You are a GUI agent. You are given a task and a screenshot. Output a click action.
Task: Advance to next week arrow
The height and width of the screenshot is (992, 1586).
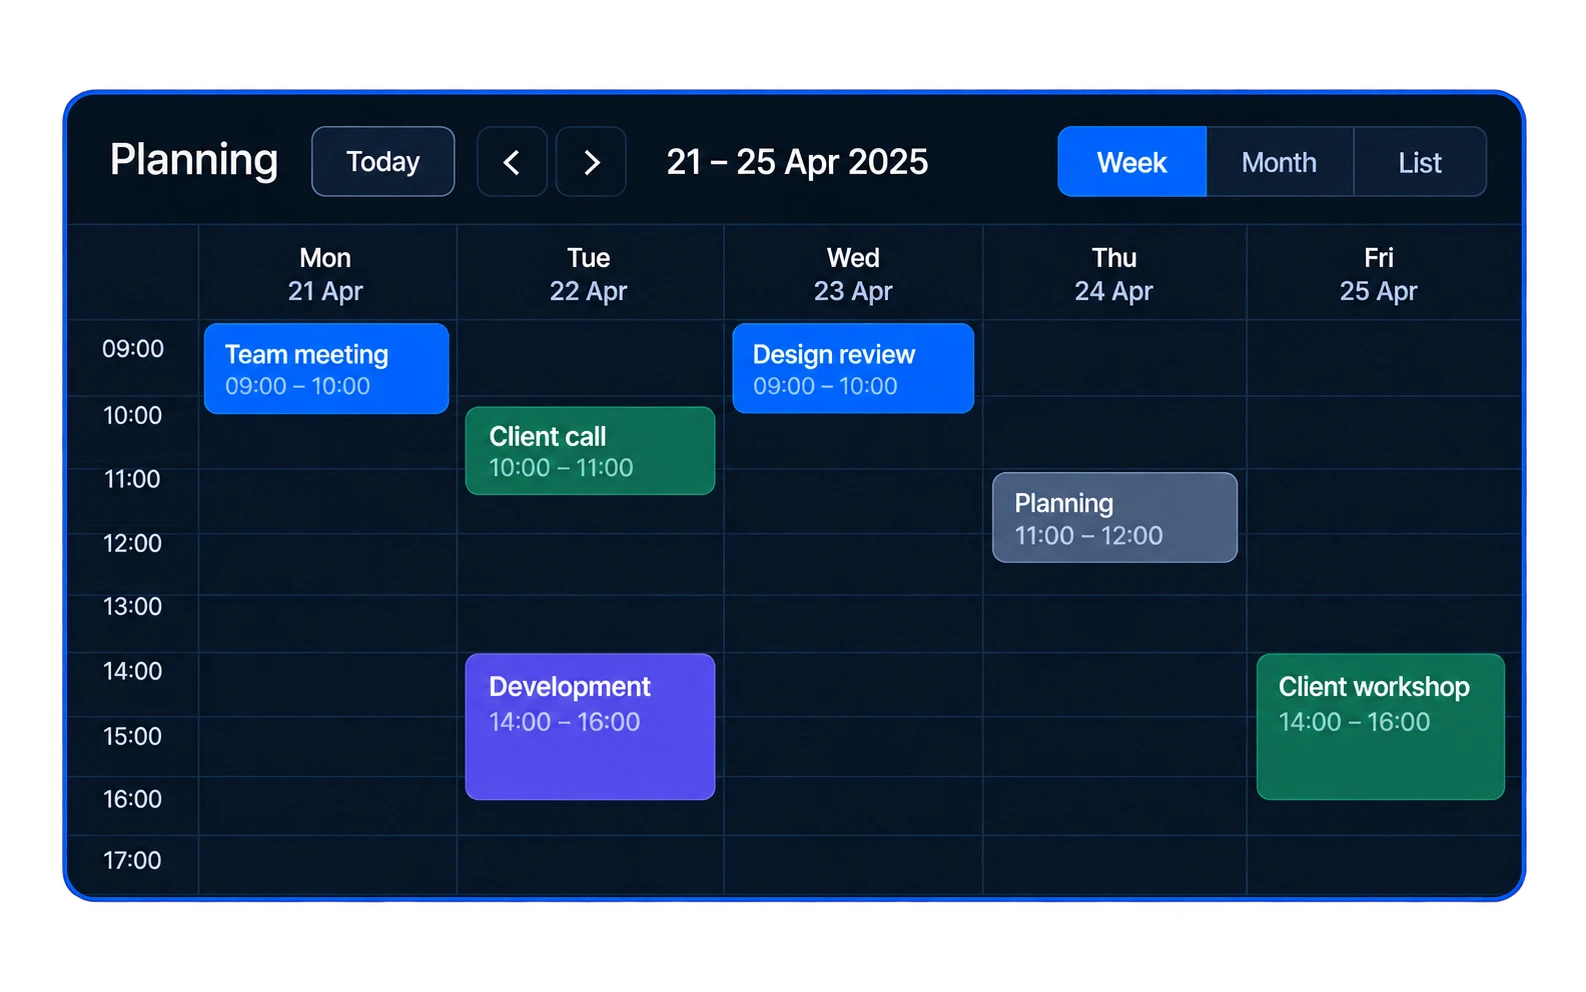tap(591, 162)
